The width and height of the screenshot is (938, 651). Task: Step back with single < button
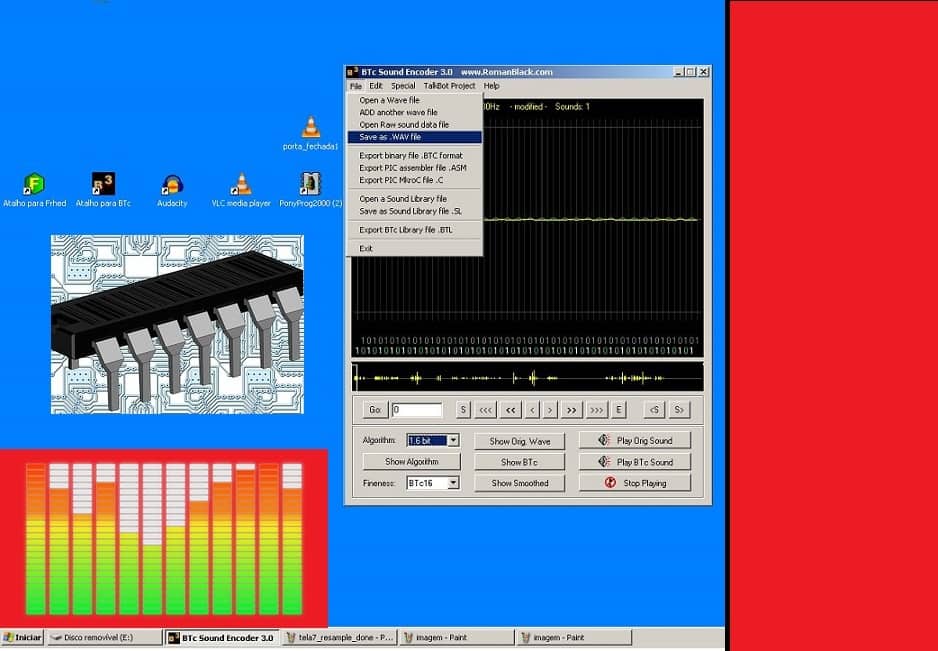click(x=532, y=410)
